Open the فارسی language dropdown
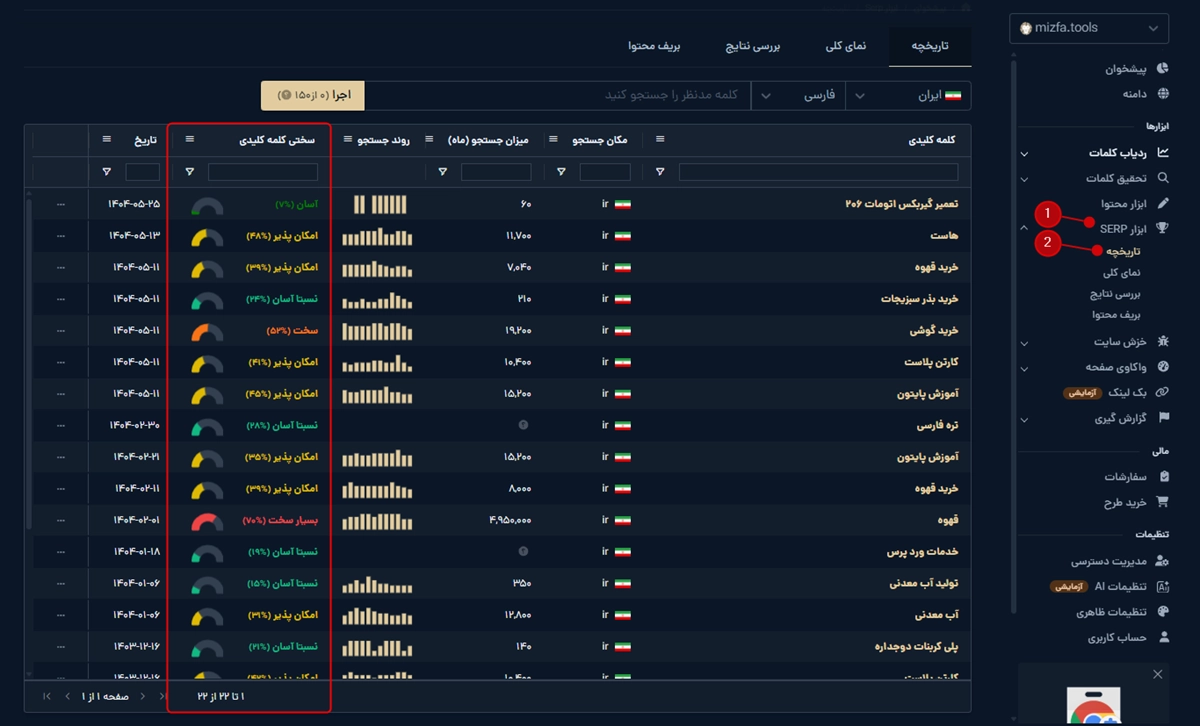This screenshot has height=726, width=1200. coord(798,95)
